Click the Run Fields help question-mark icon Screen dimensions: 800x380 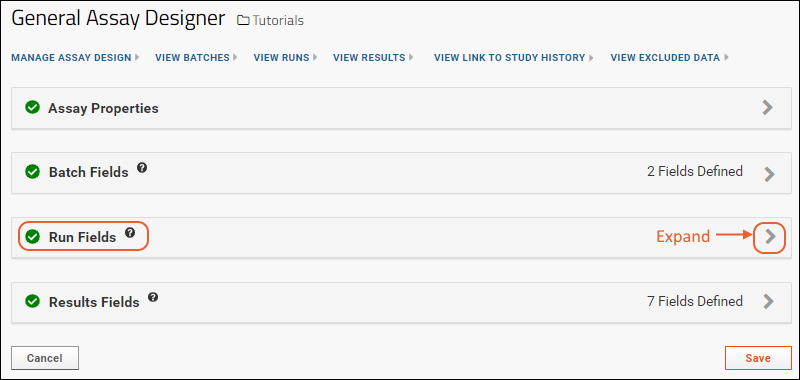[130, 233]
